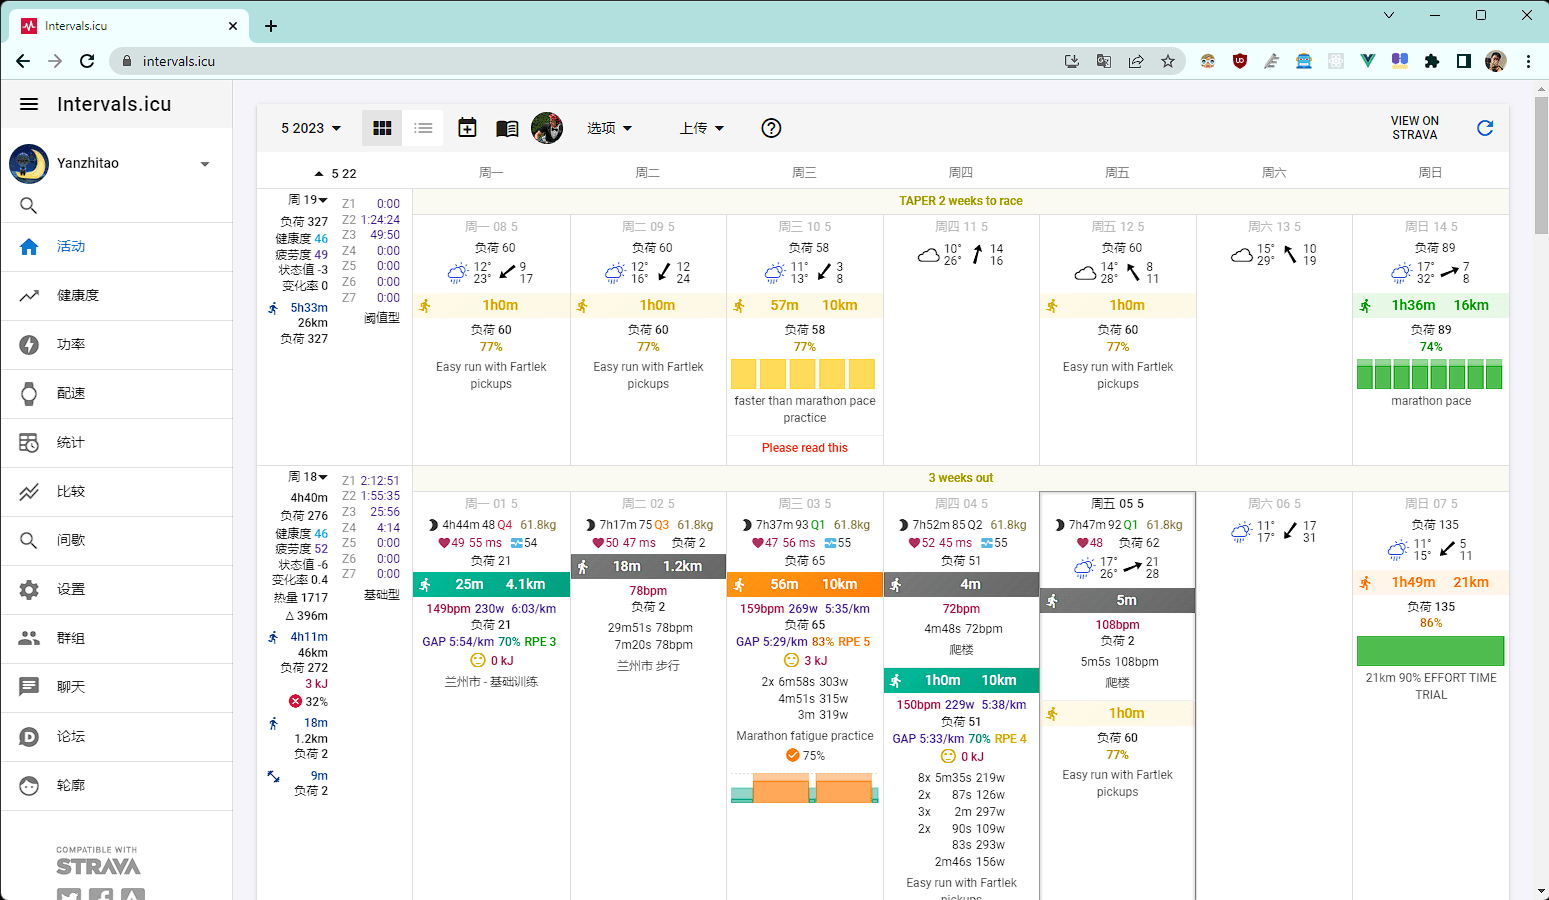Viewport: 1549px width, 900px height.
Task: Open the 选项 options dropdown
Action: (609, 128)
